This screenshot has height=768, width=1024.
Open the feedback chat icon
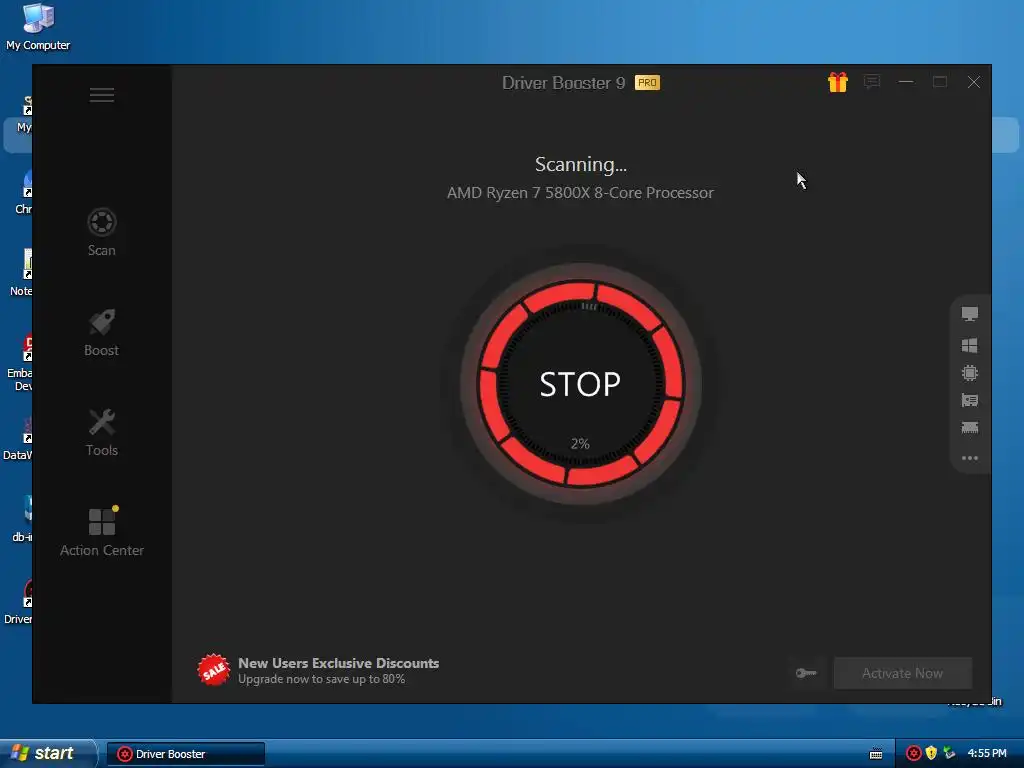click(x=872, y=82)
